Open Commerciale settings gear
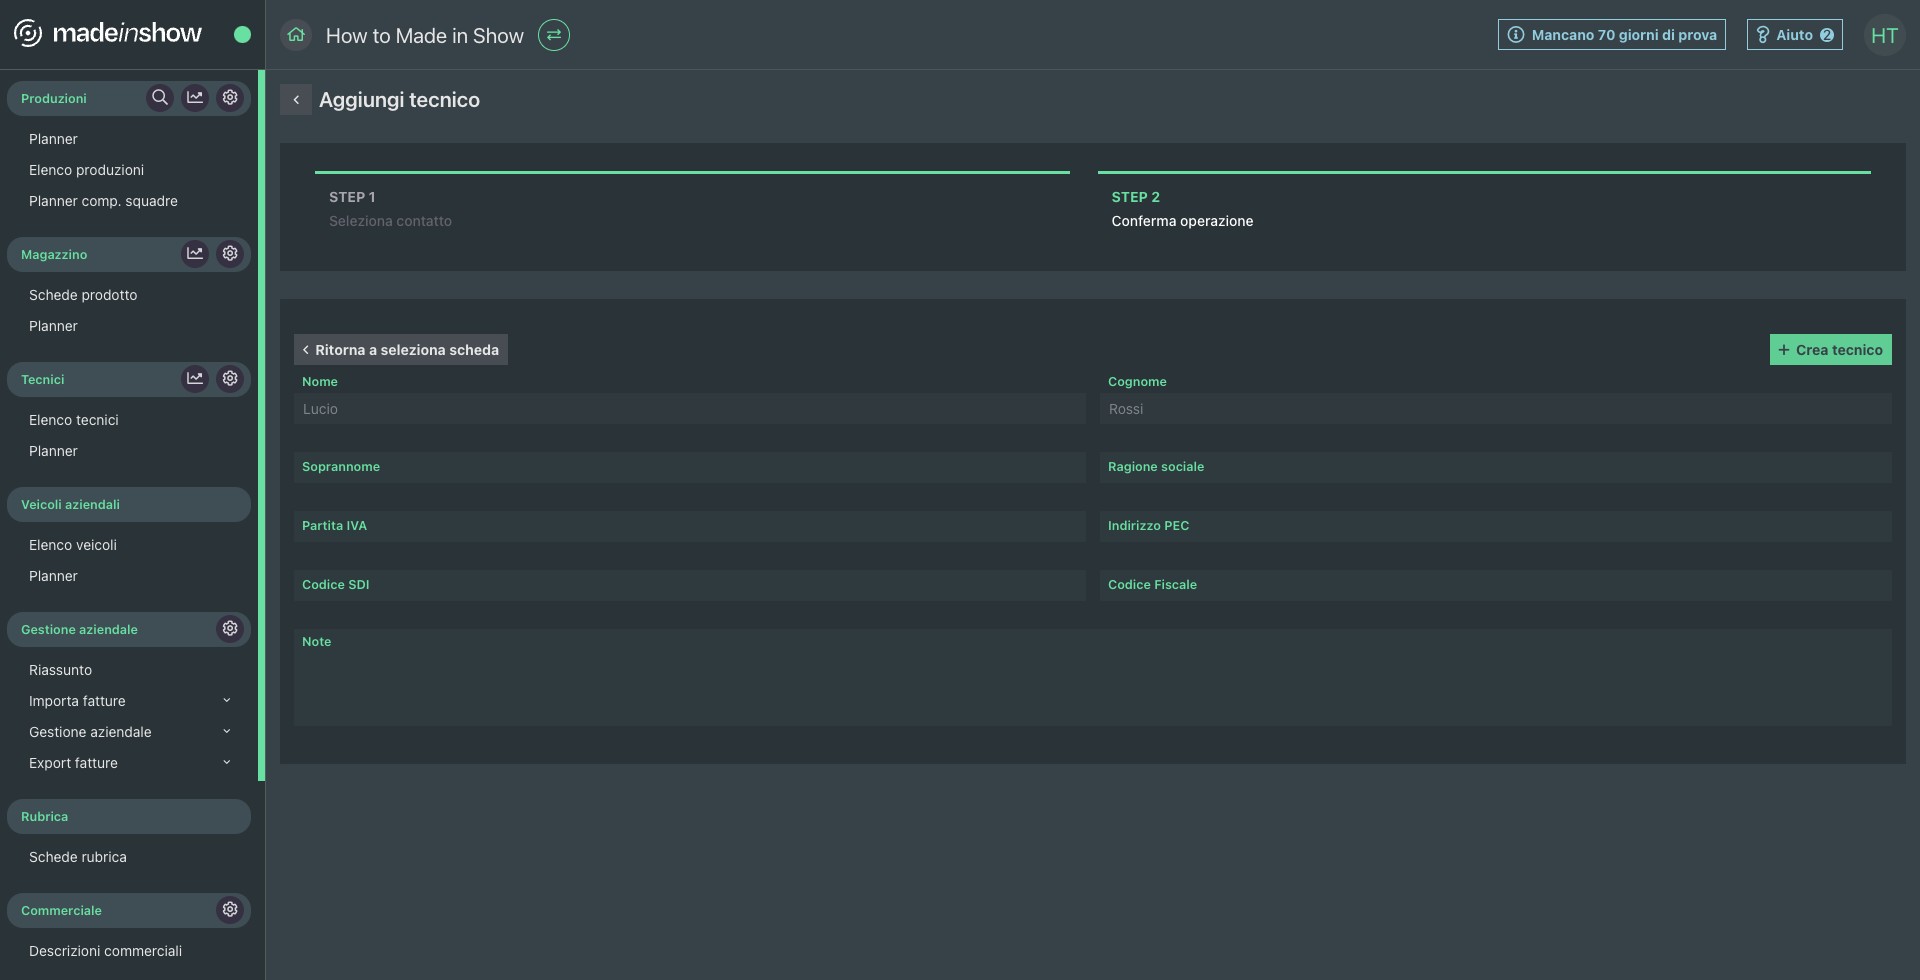 tap(230, 909)
